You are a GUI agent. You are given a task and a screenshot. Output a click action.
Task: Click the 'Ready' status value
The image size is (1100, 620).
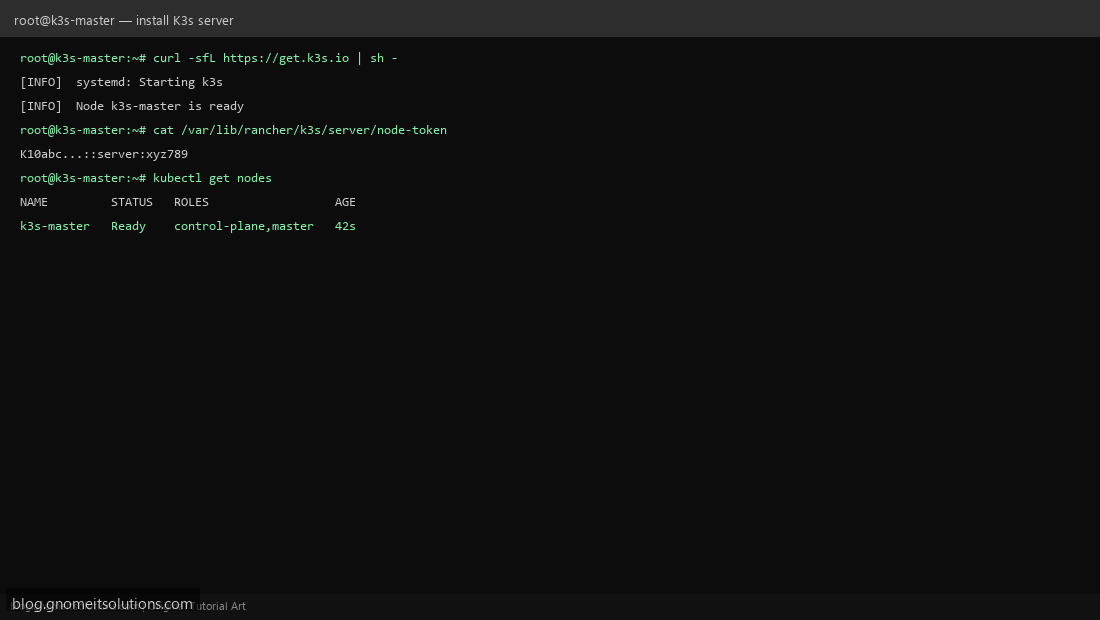click(128, 226)
